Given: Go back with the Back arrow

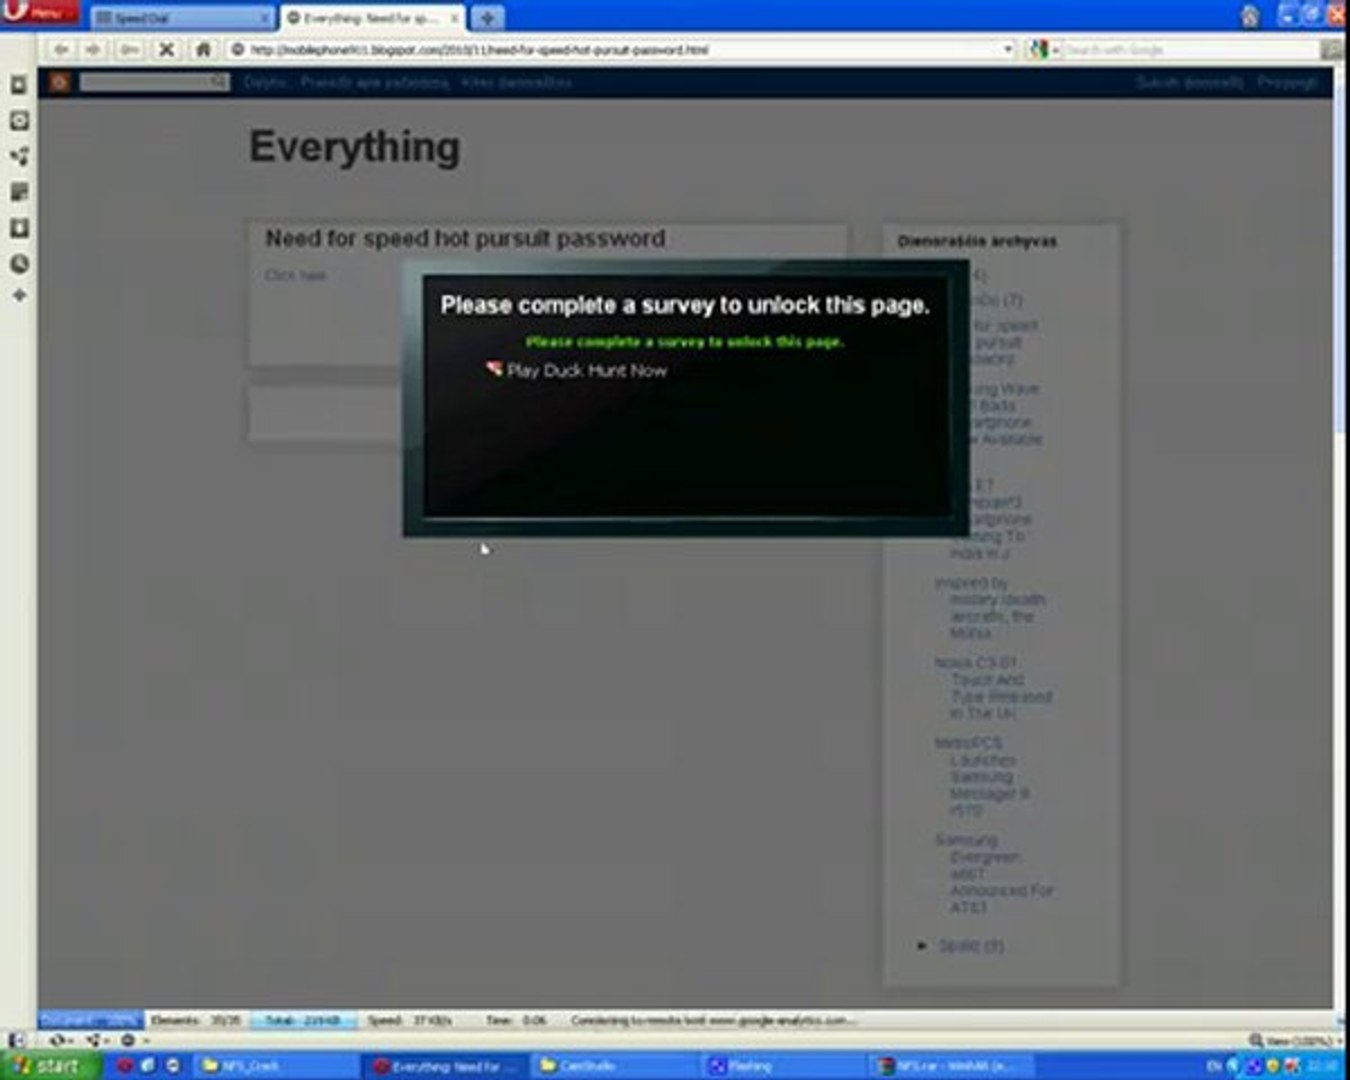Looking at the screenshot, I should click(61, 49).
